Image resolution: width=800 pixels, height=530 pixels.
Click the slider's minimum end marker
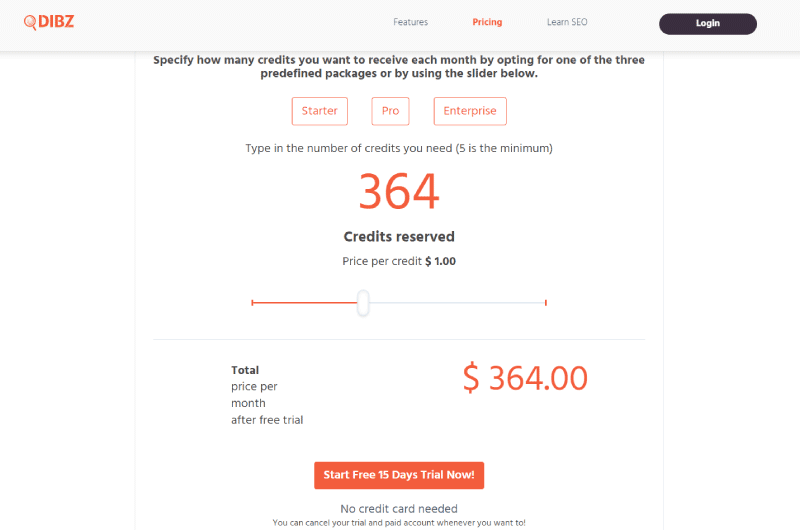coord(252,302)
